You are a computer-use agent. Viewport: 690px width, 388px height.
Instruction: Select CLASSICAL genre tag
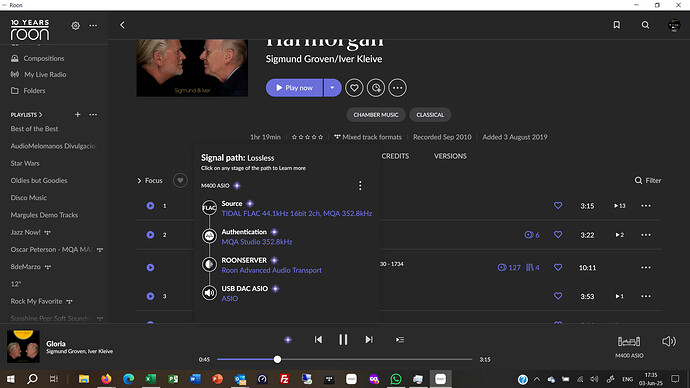tap(430, 115)
